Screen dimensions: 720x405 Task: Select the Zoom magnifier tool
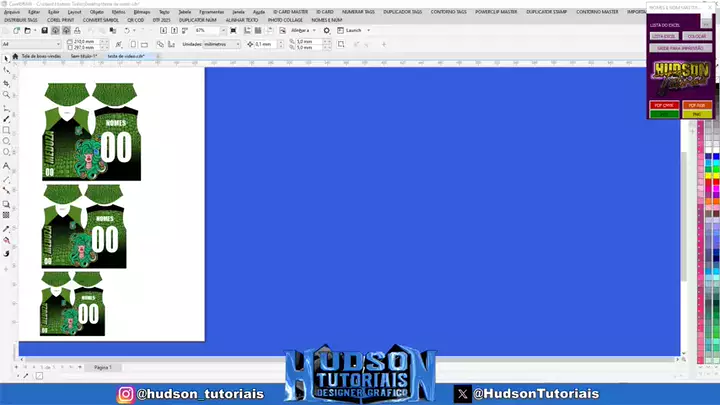click(x=6, y=95)
